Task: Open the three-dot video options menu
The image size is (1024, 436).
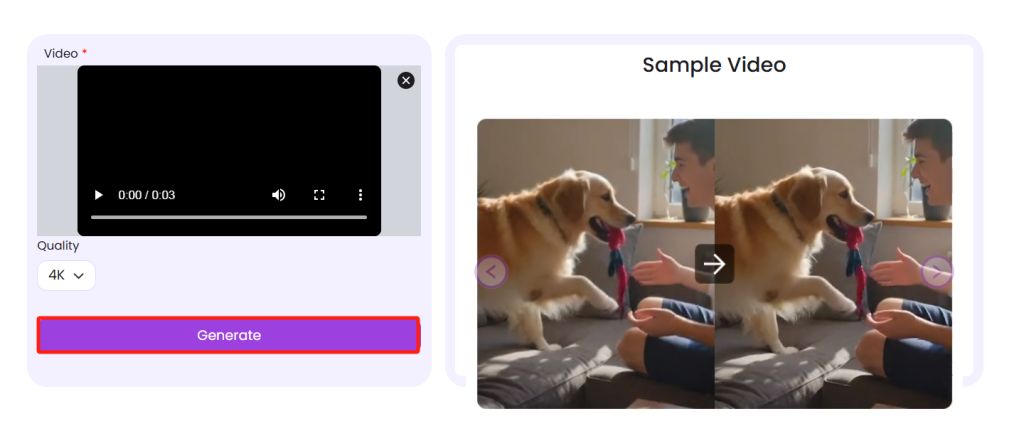Action: coord(360,195)
